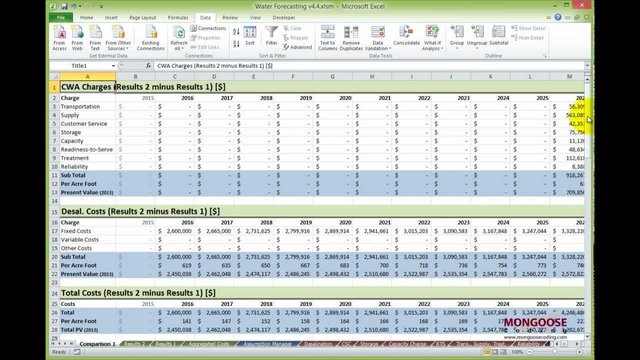The width and height of the screenshot is (640, 360).
Task: Click the zoom slider in status bar
Action: (554, 352)
